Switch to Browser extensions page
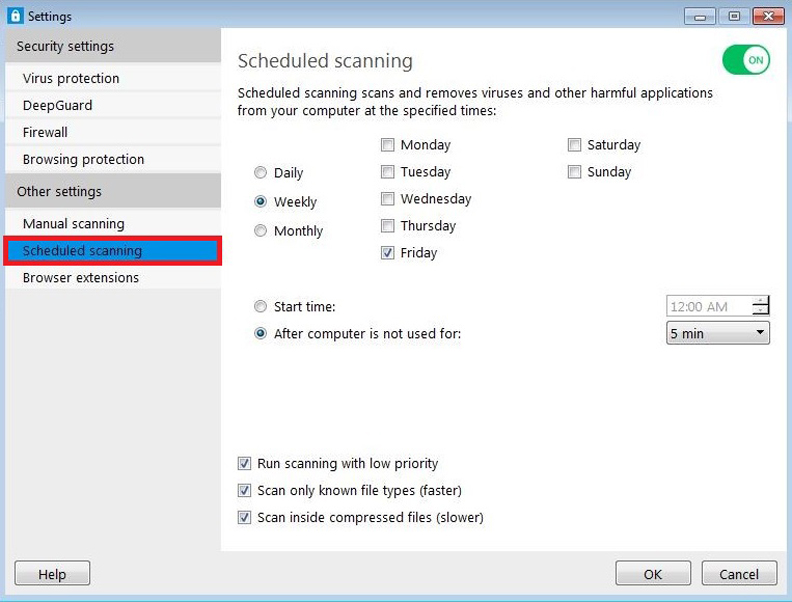 pos(81,278)
